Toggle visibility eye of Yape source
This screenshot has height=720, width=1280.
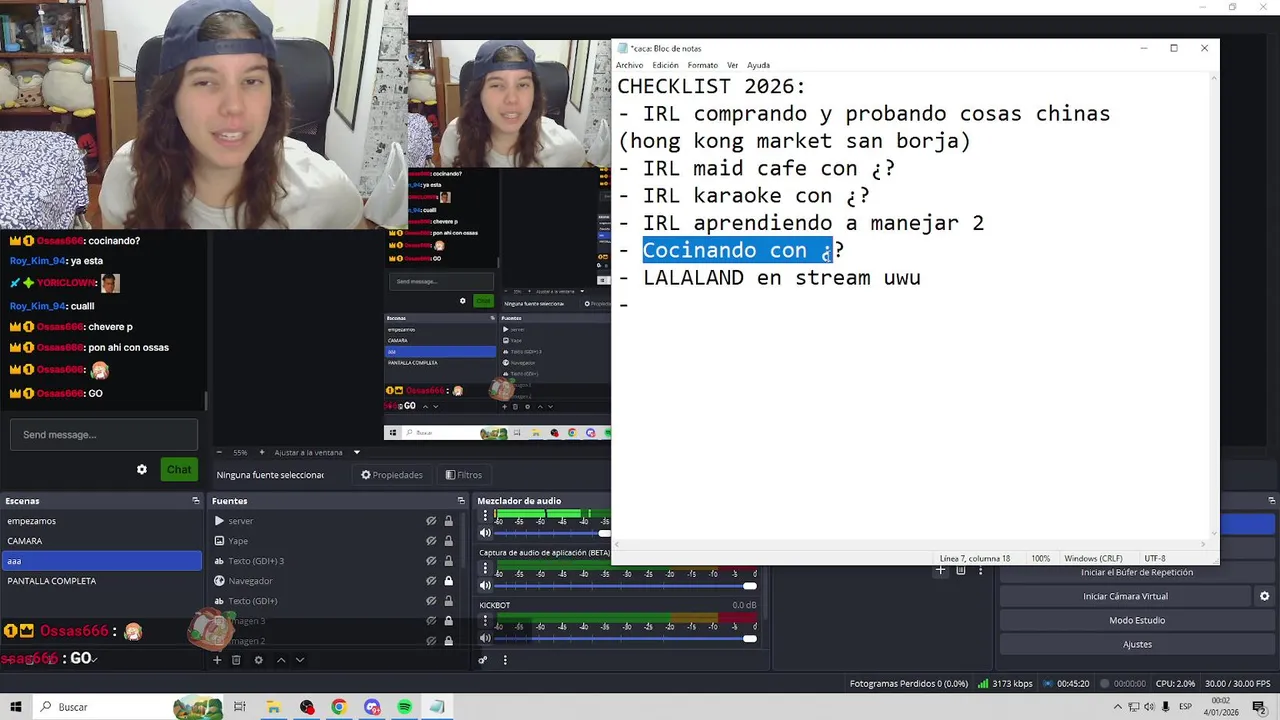coord(431,541)
